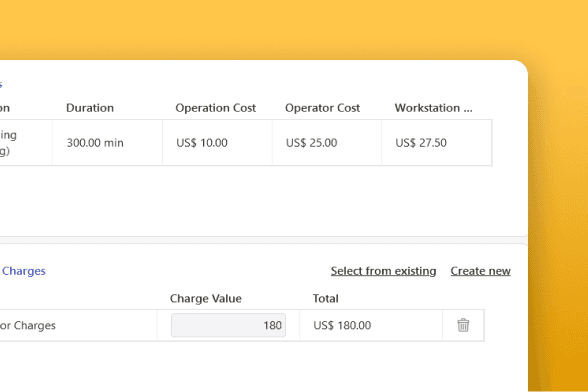Image resolution: width=588 pixels, height=392 pixels.
Task: Click the Total column header
Action: click(326, 299)
